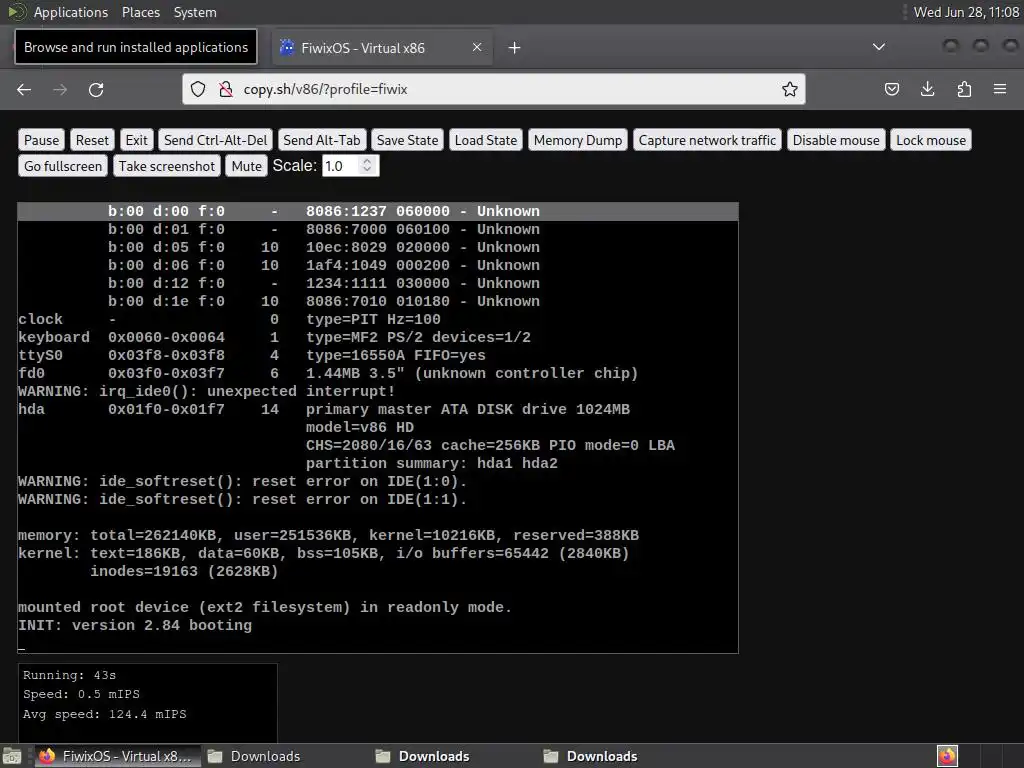
Task: Toggle the Disable mouse button
Action: tap(836, 140)
